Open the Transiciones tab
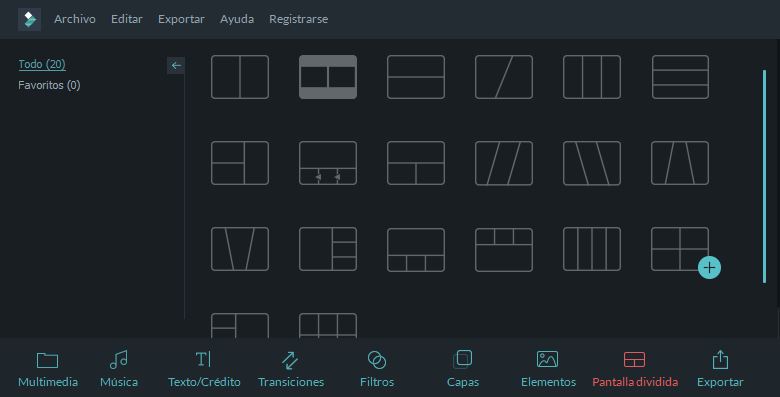Viewport: 780px width, 397px height. click(291, 369)
